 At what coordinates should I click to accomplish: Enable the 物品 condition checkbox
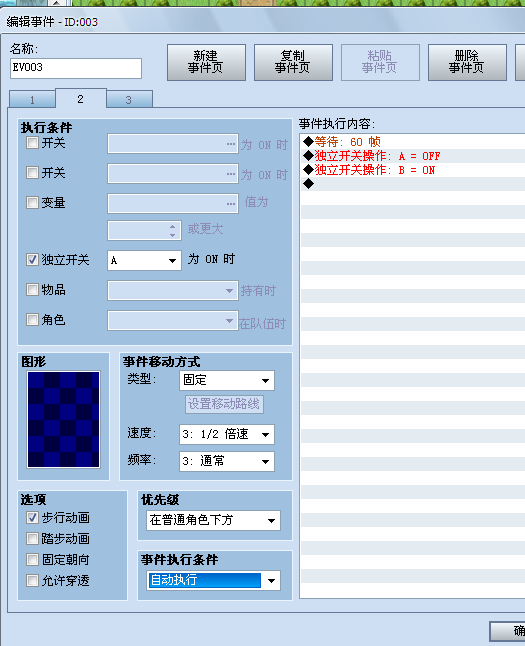point(32,290)
